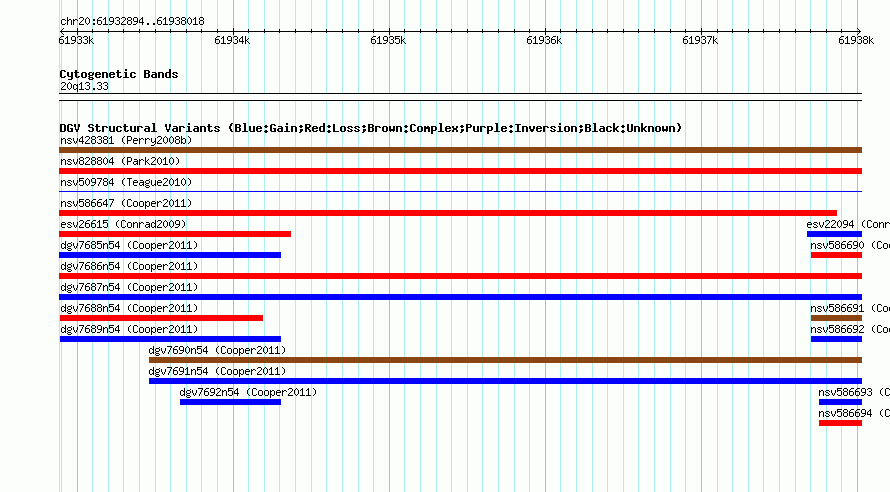The height and width of the screenshot is (492, 890).
Task: Open the nsv586647 (Cooper2011) red bar
Action: click(x=448, y=213)
